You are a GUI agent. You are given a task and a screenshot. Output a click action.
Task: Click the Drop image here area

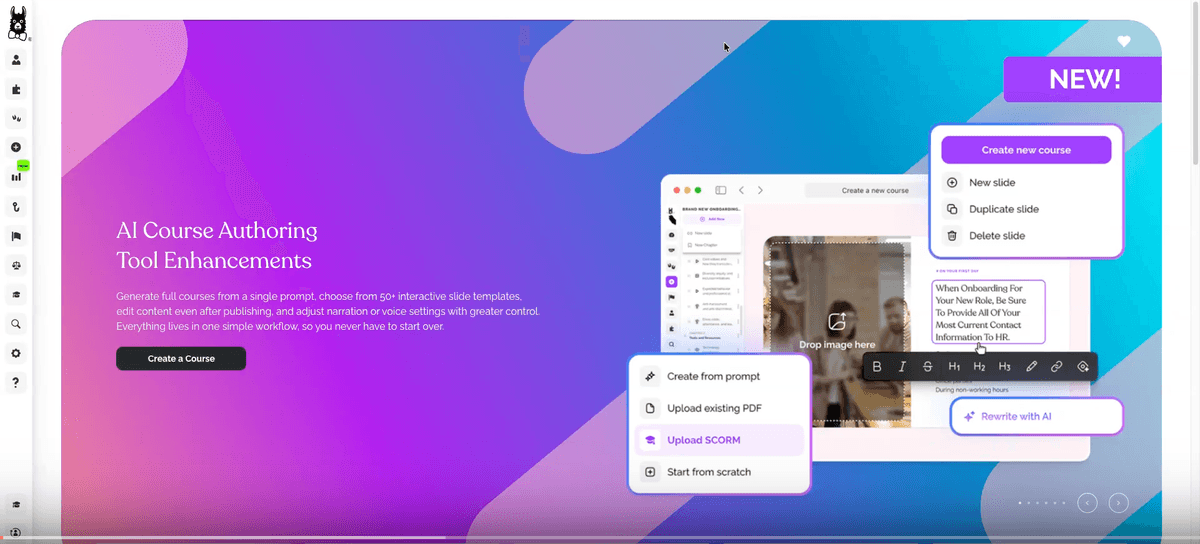(x=837, y=330)
